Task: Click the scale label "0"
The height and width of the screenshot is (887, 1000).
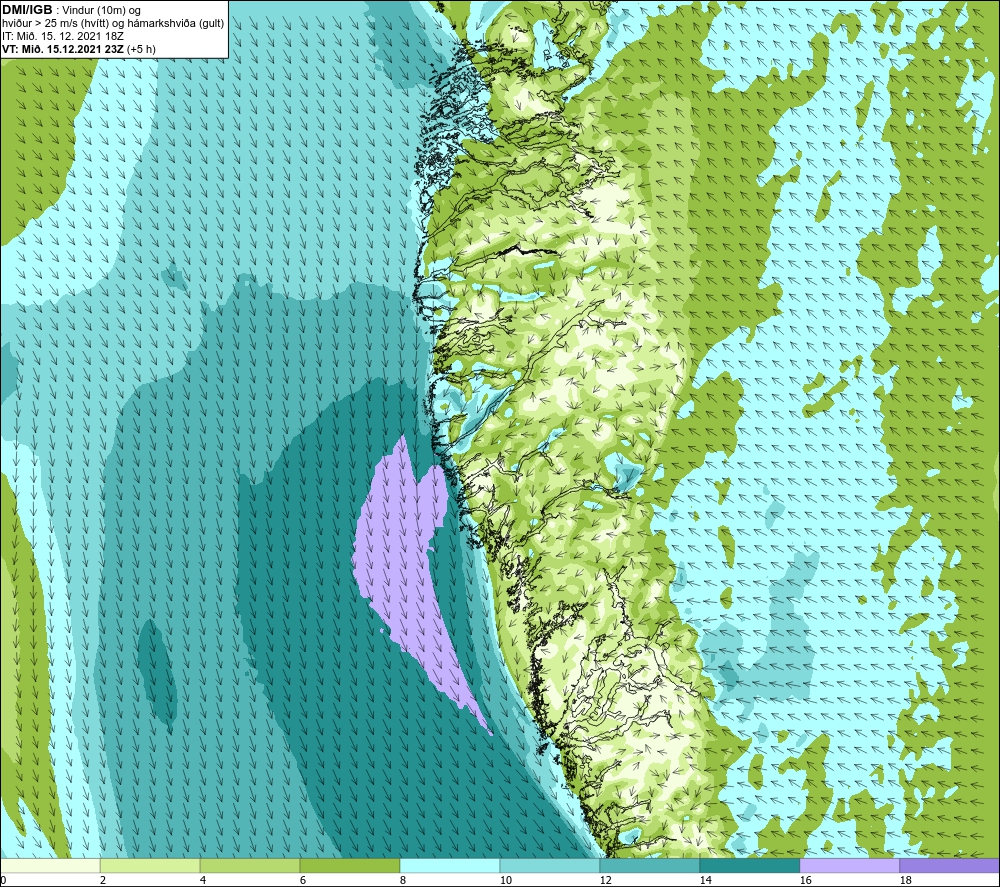Action: click(4, 880)
